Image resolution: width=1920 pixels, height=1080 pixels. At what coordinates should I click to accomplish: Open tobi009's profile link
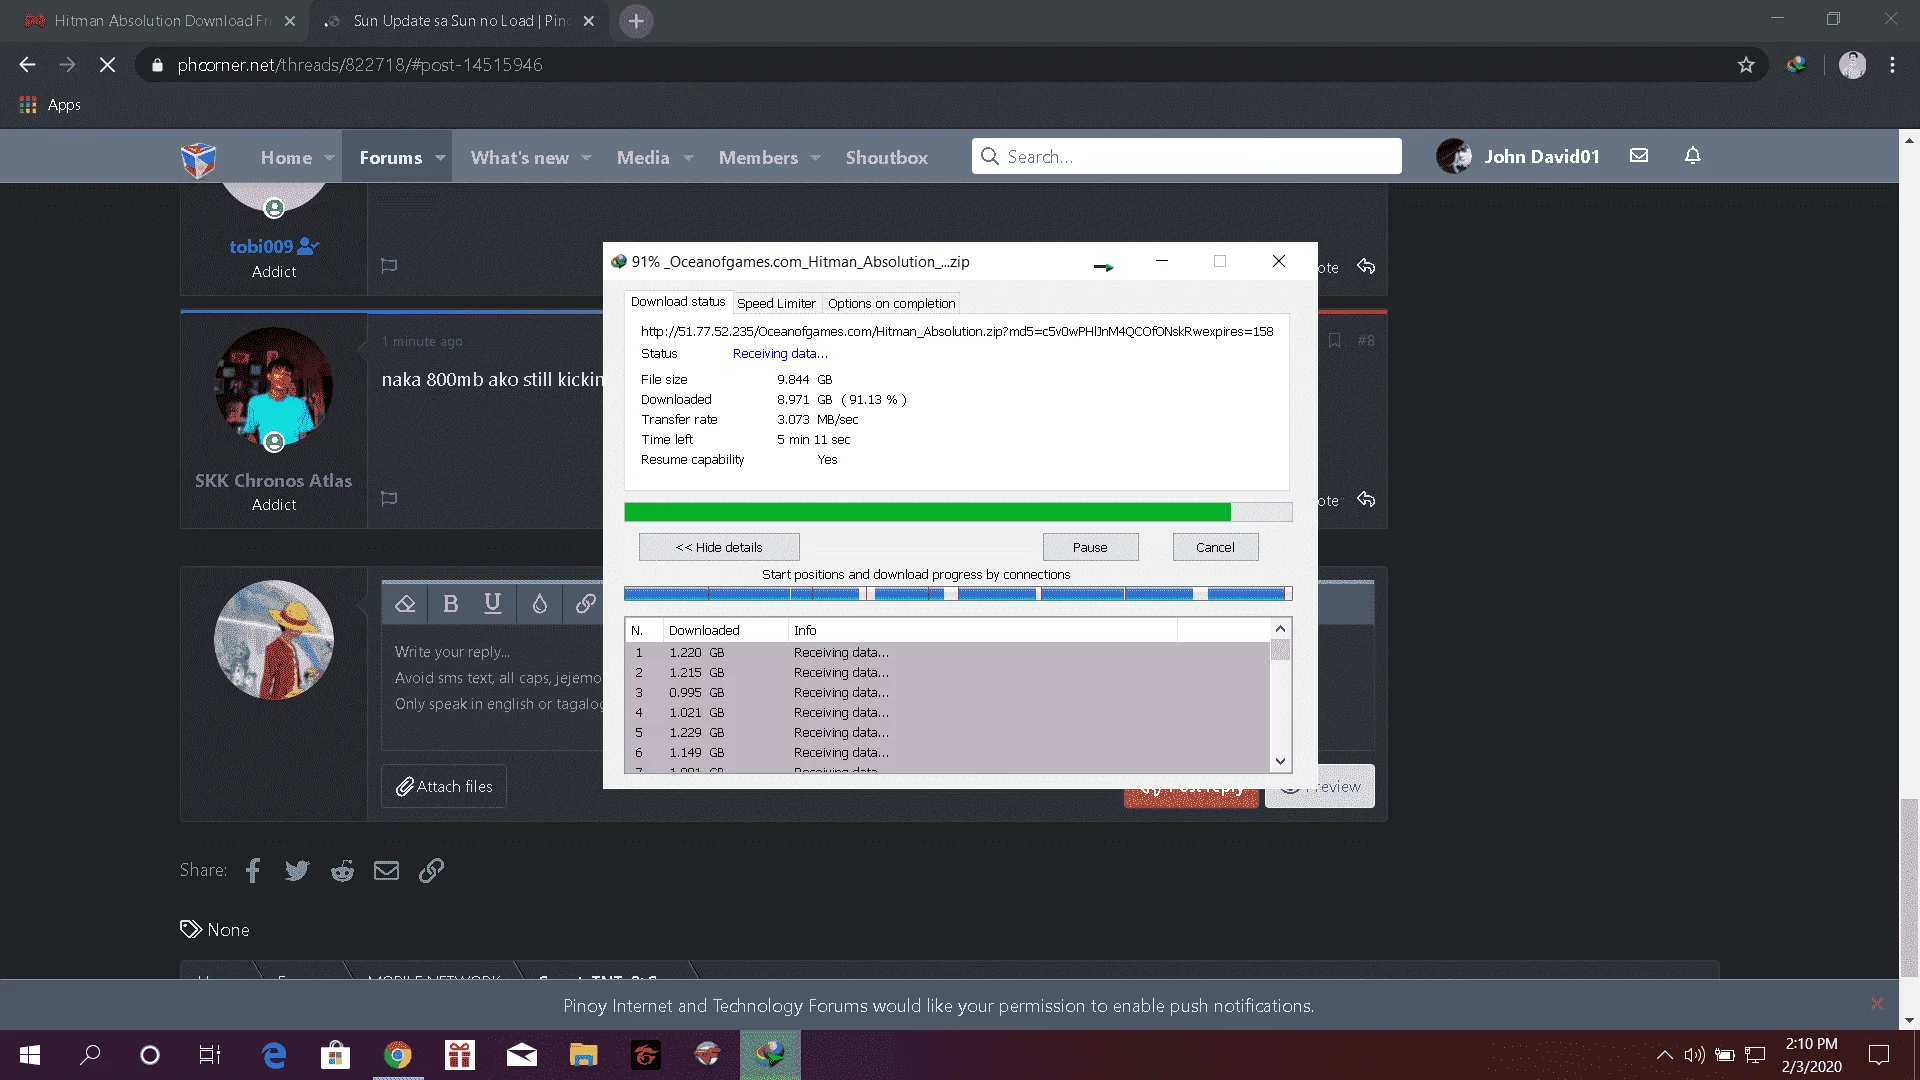pyautogui.click(x=261, y=247)
